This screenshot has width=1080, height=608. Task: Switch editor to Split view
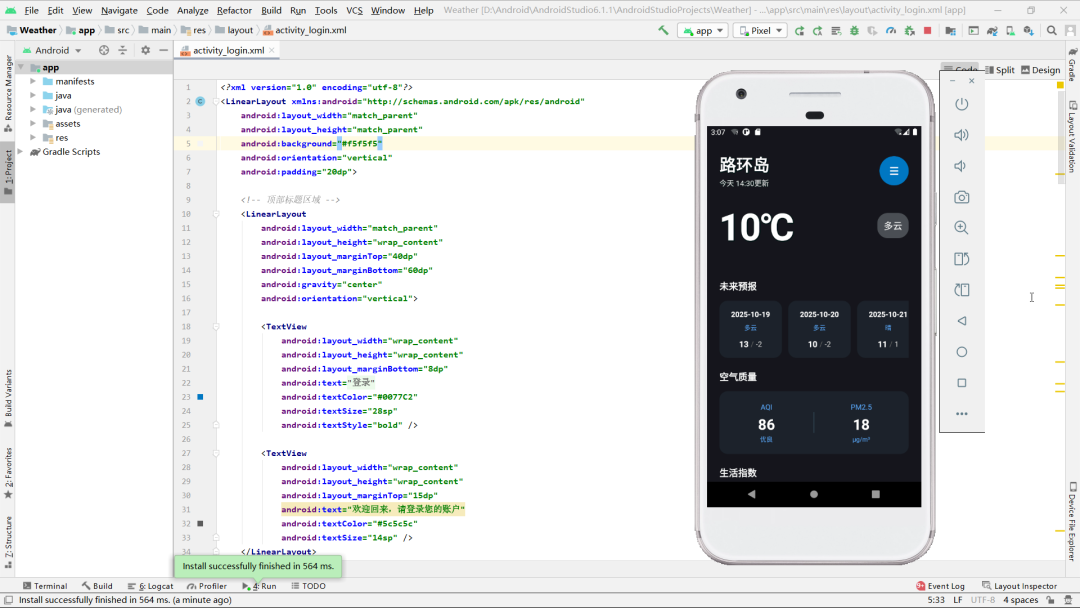[1000, 70]
